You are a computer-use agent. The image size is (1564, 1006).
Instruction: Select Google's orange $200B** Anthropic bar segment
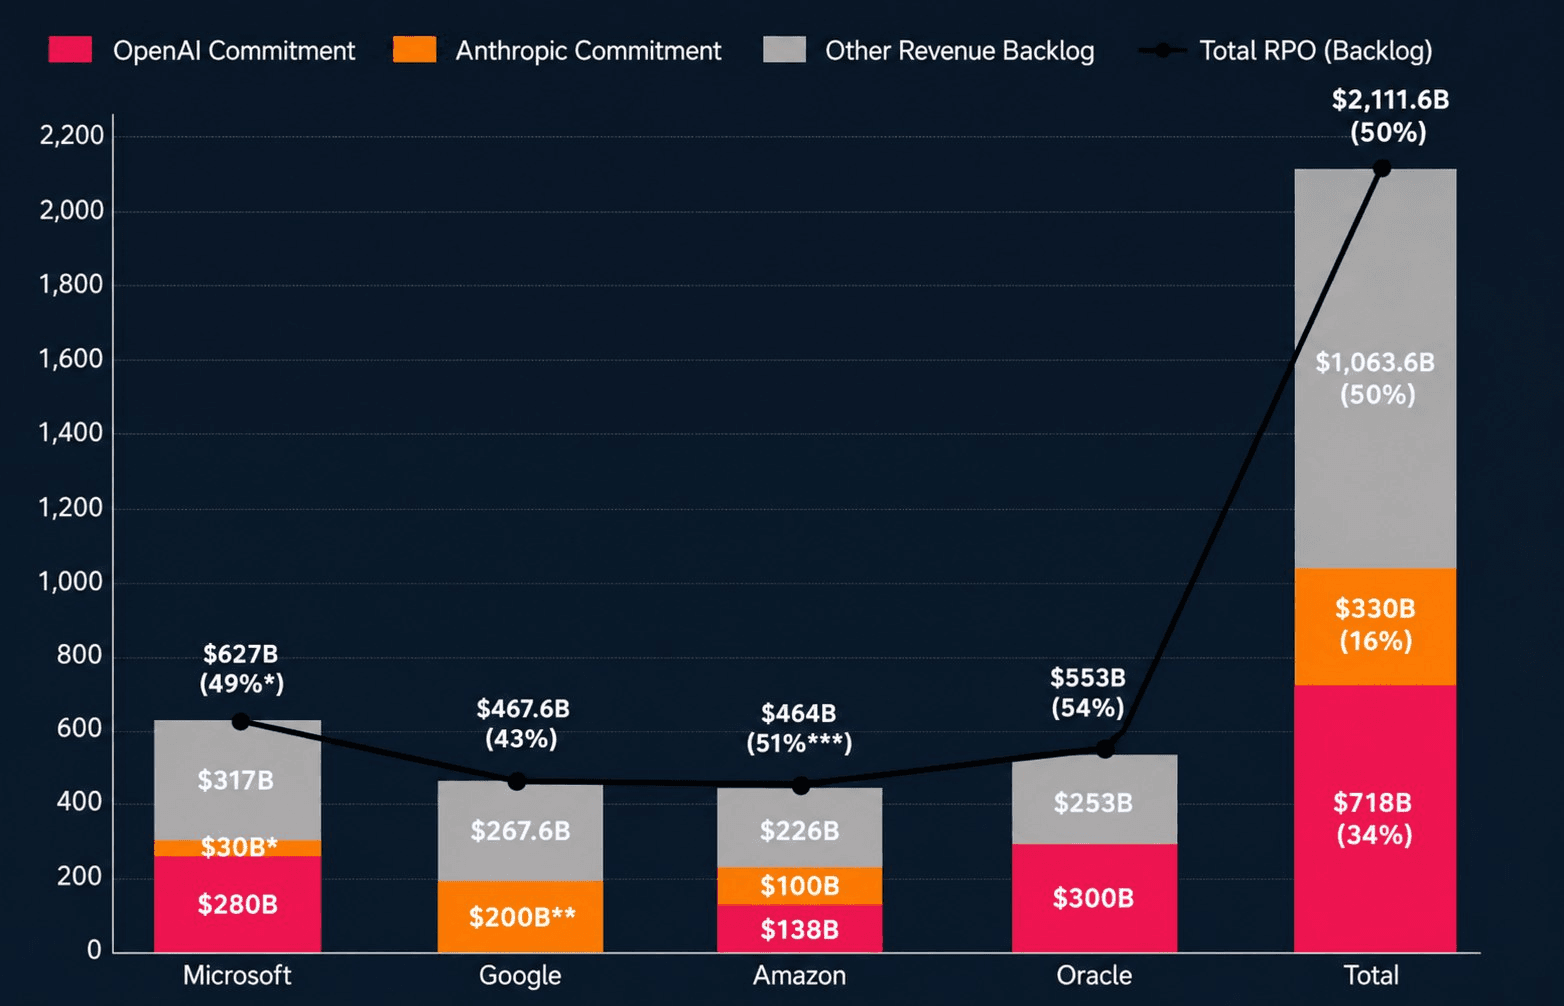point(520,916)
